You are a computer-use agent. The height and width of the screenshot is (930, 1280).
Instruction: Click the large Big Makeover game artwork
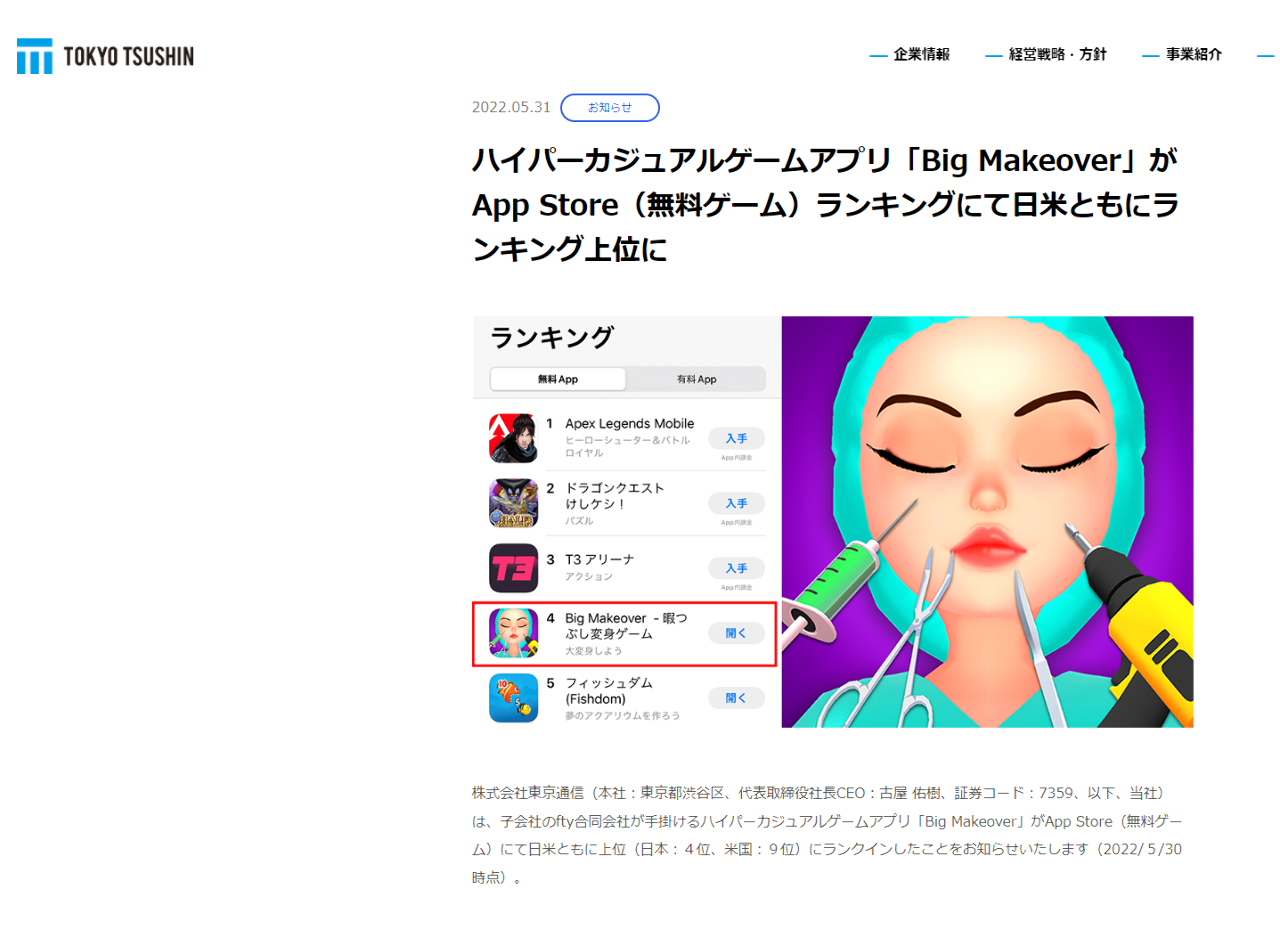coord(987,522)
